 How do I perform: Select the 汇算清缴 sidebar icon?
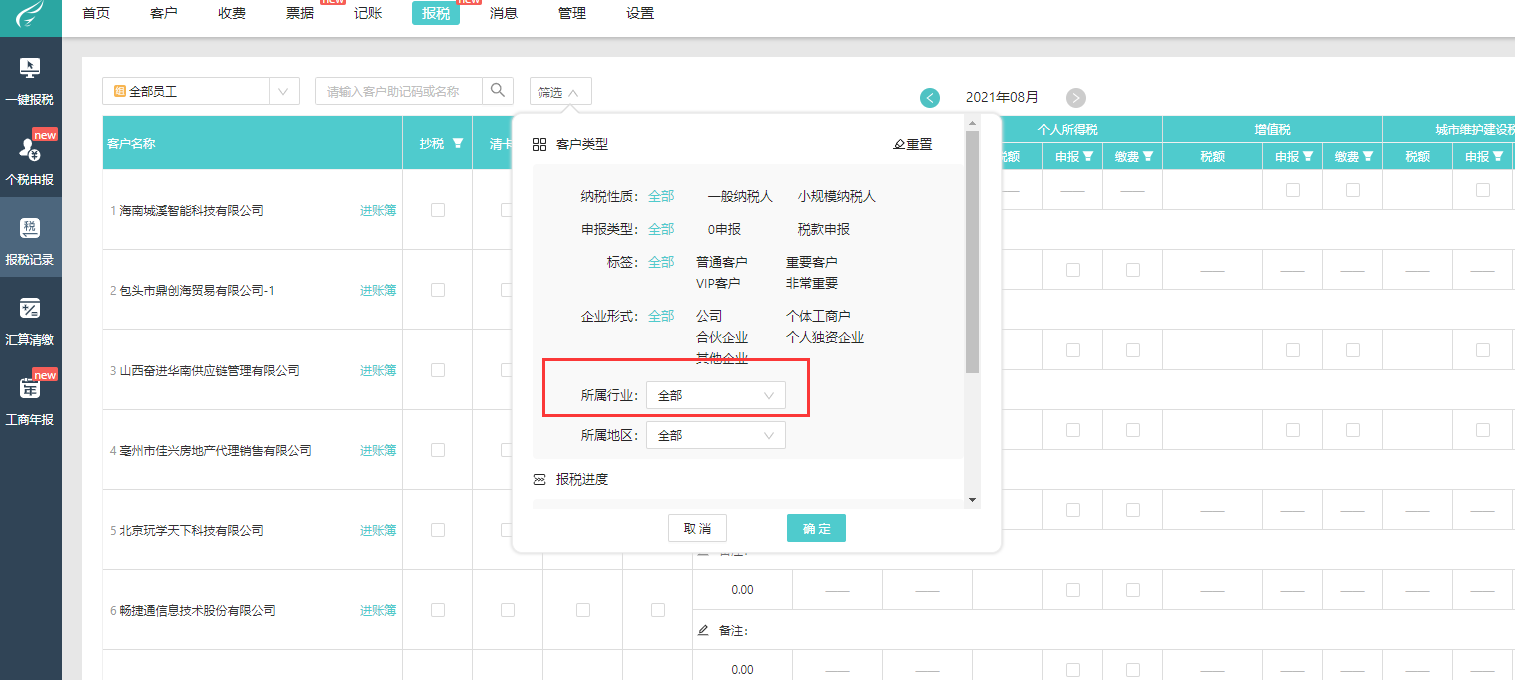coord(30,309)
